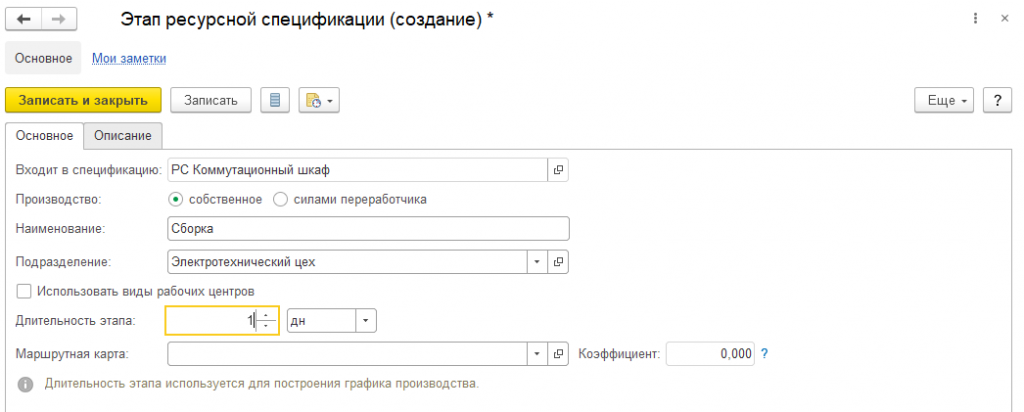
Task: Open the duration unit "дн" dropdown
Action: tap(366, 321)
